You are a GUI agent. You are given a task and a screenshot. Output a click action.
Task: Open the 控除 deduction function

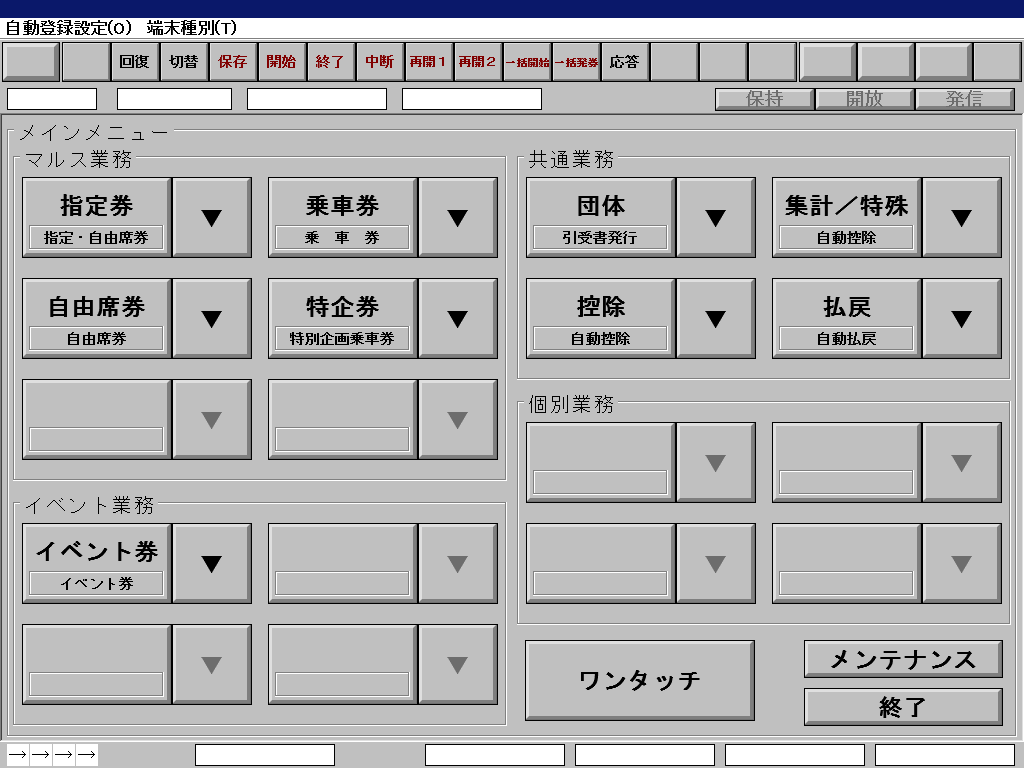coord(601,319)
